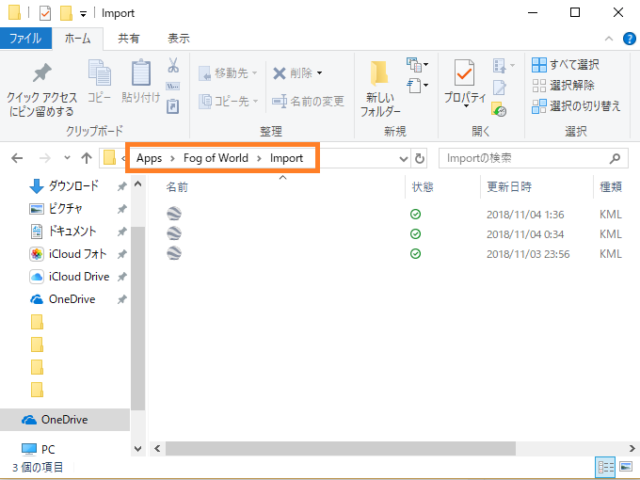Open the ファイル menu tab
640x480 pixels.
25,38
